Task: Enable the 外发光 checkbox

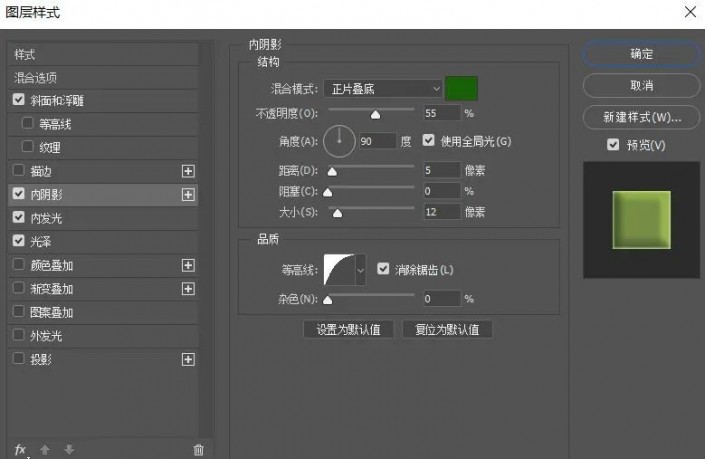Action: pos(18,335)
